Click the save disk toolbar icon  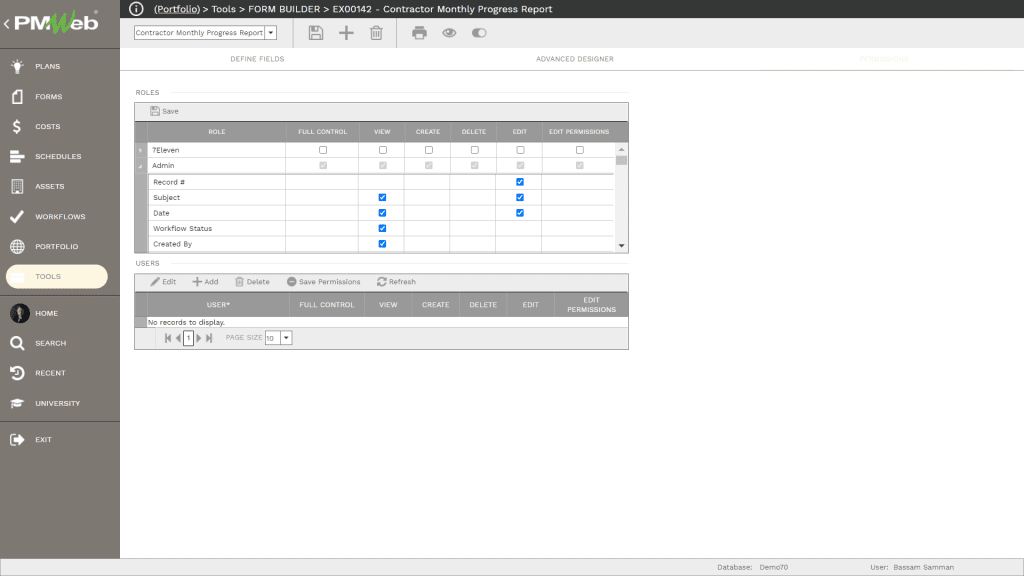tap(315, 33)
